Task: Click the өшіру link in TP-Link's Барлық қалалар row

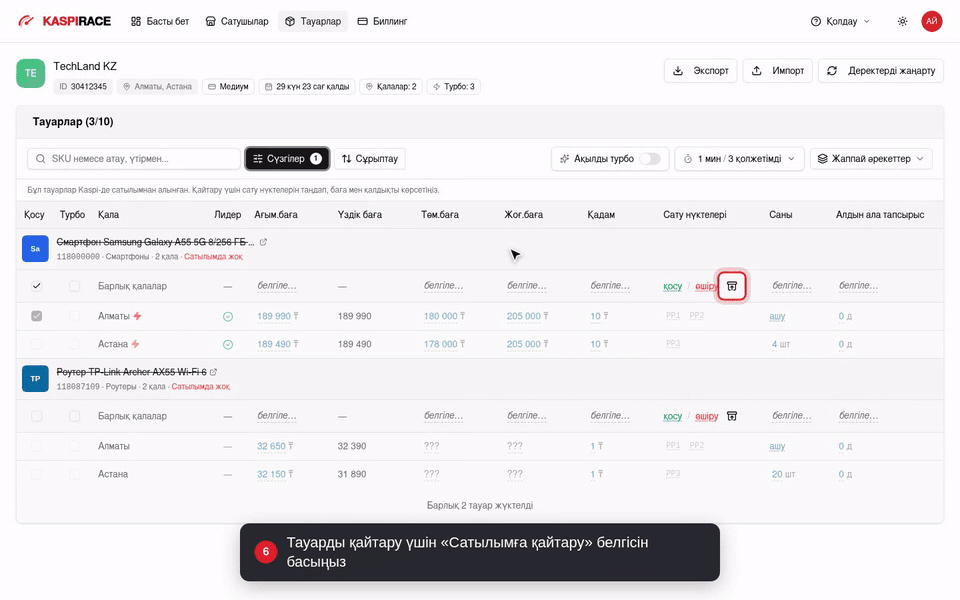Action: [x=707, y=416]
